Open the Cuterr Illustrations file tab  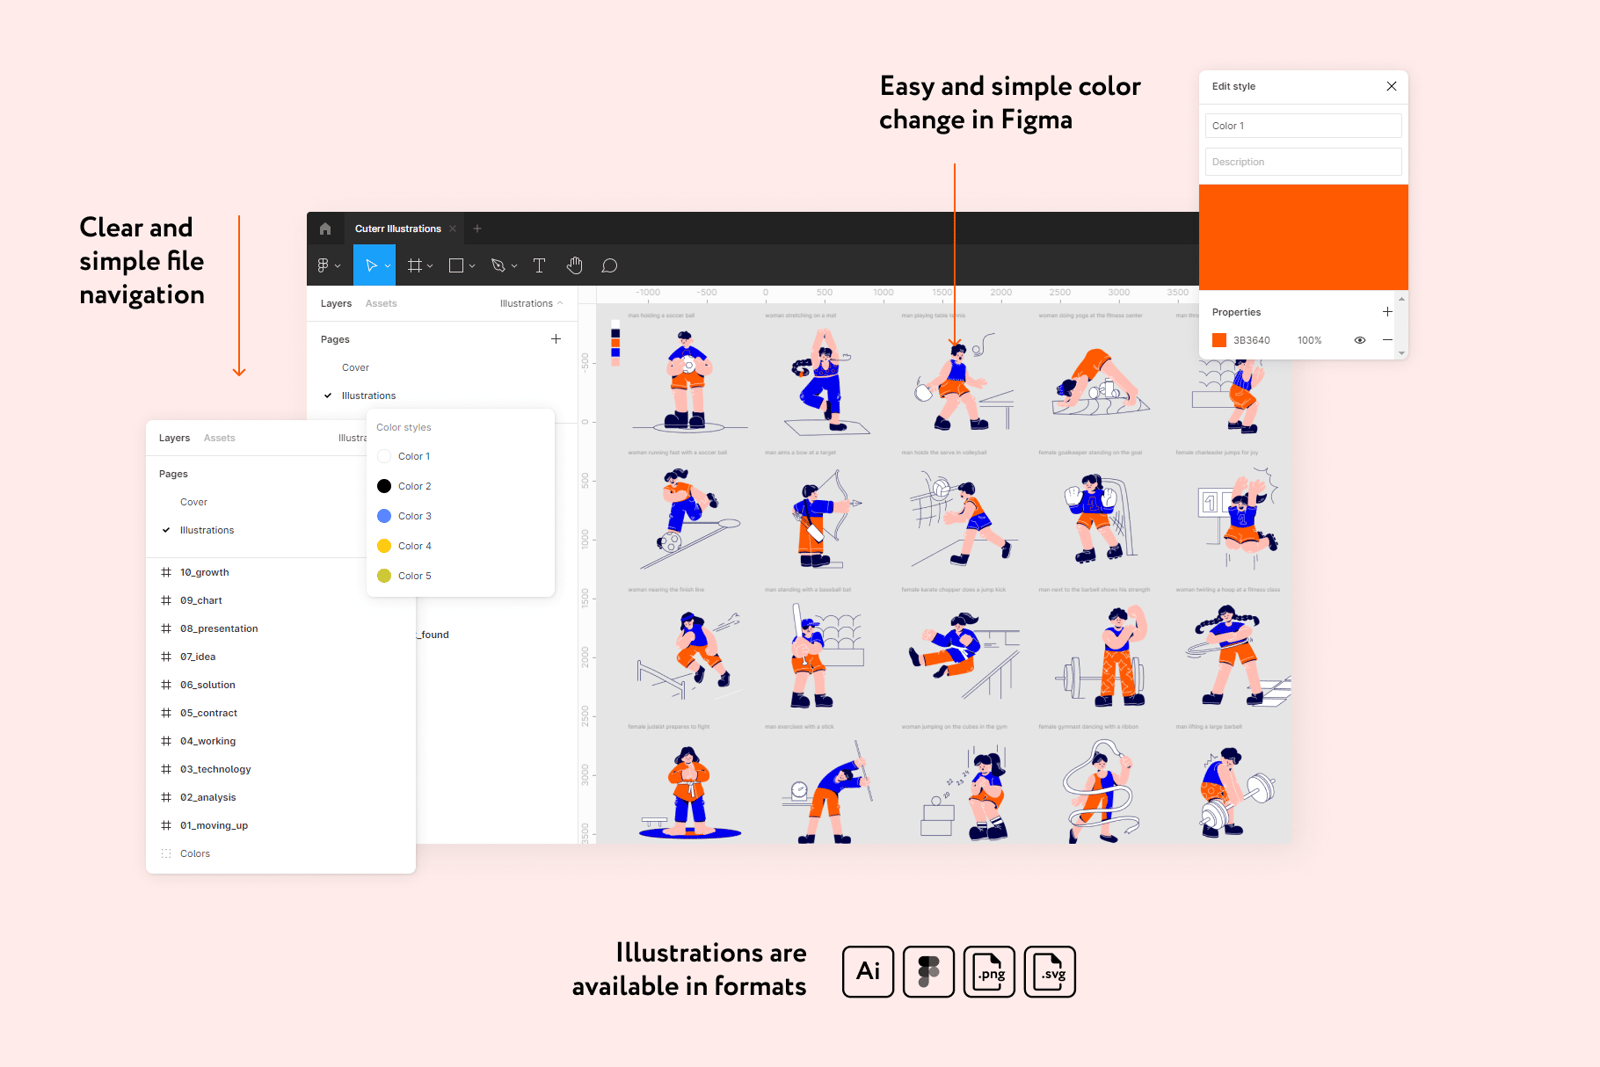coord(397,229)
